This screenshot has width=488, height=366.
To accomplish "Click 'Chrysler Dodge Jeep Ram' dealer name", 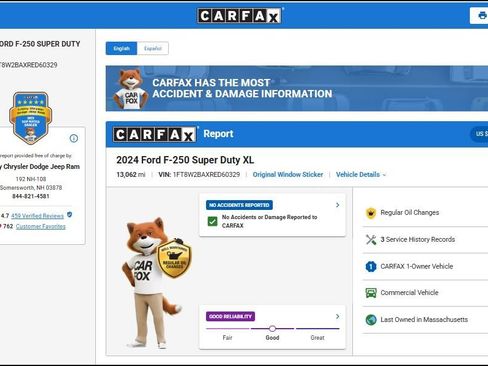I will click(x=40, y=167).
